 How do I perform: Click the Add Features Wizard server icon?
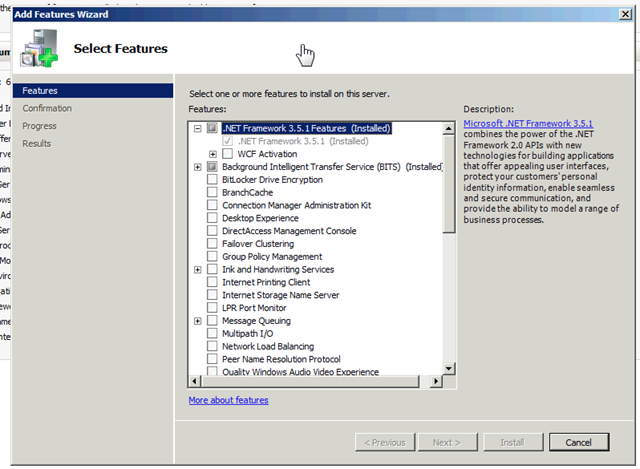[x=38, y=45]
